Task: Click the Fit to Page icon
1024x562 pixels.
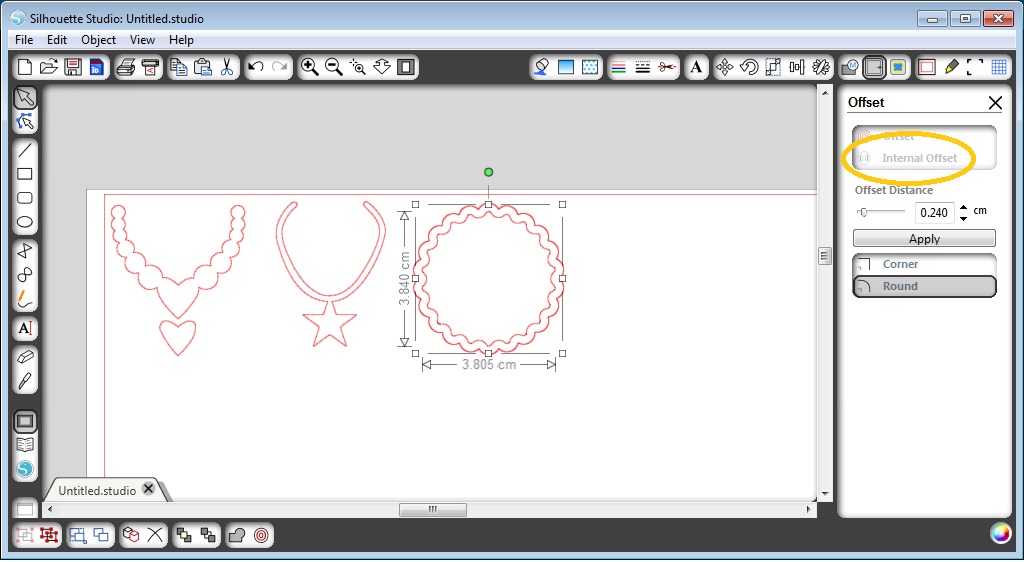Action: 406,67
